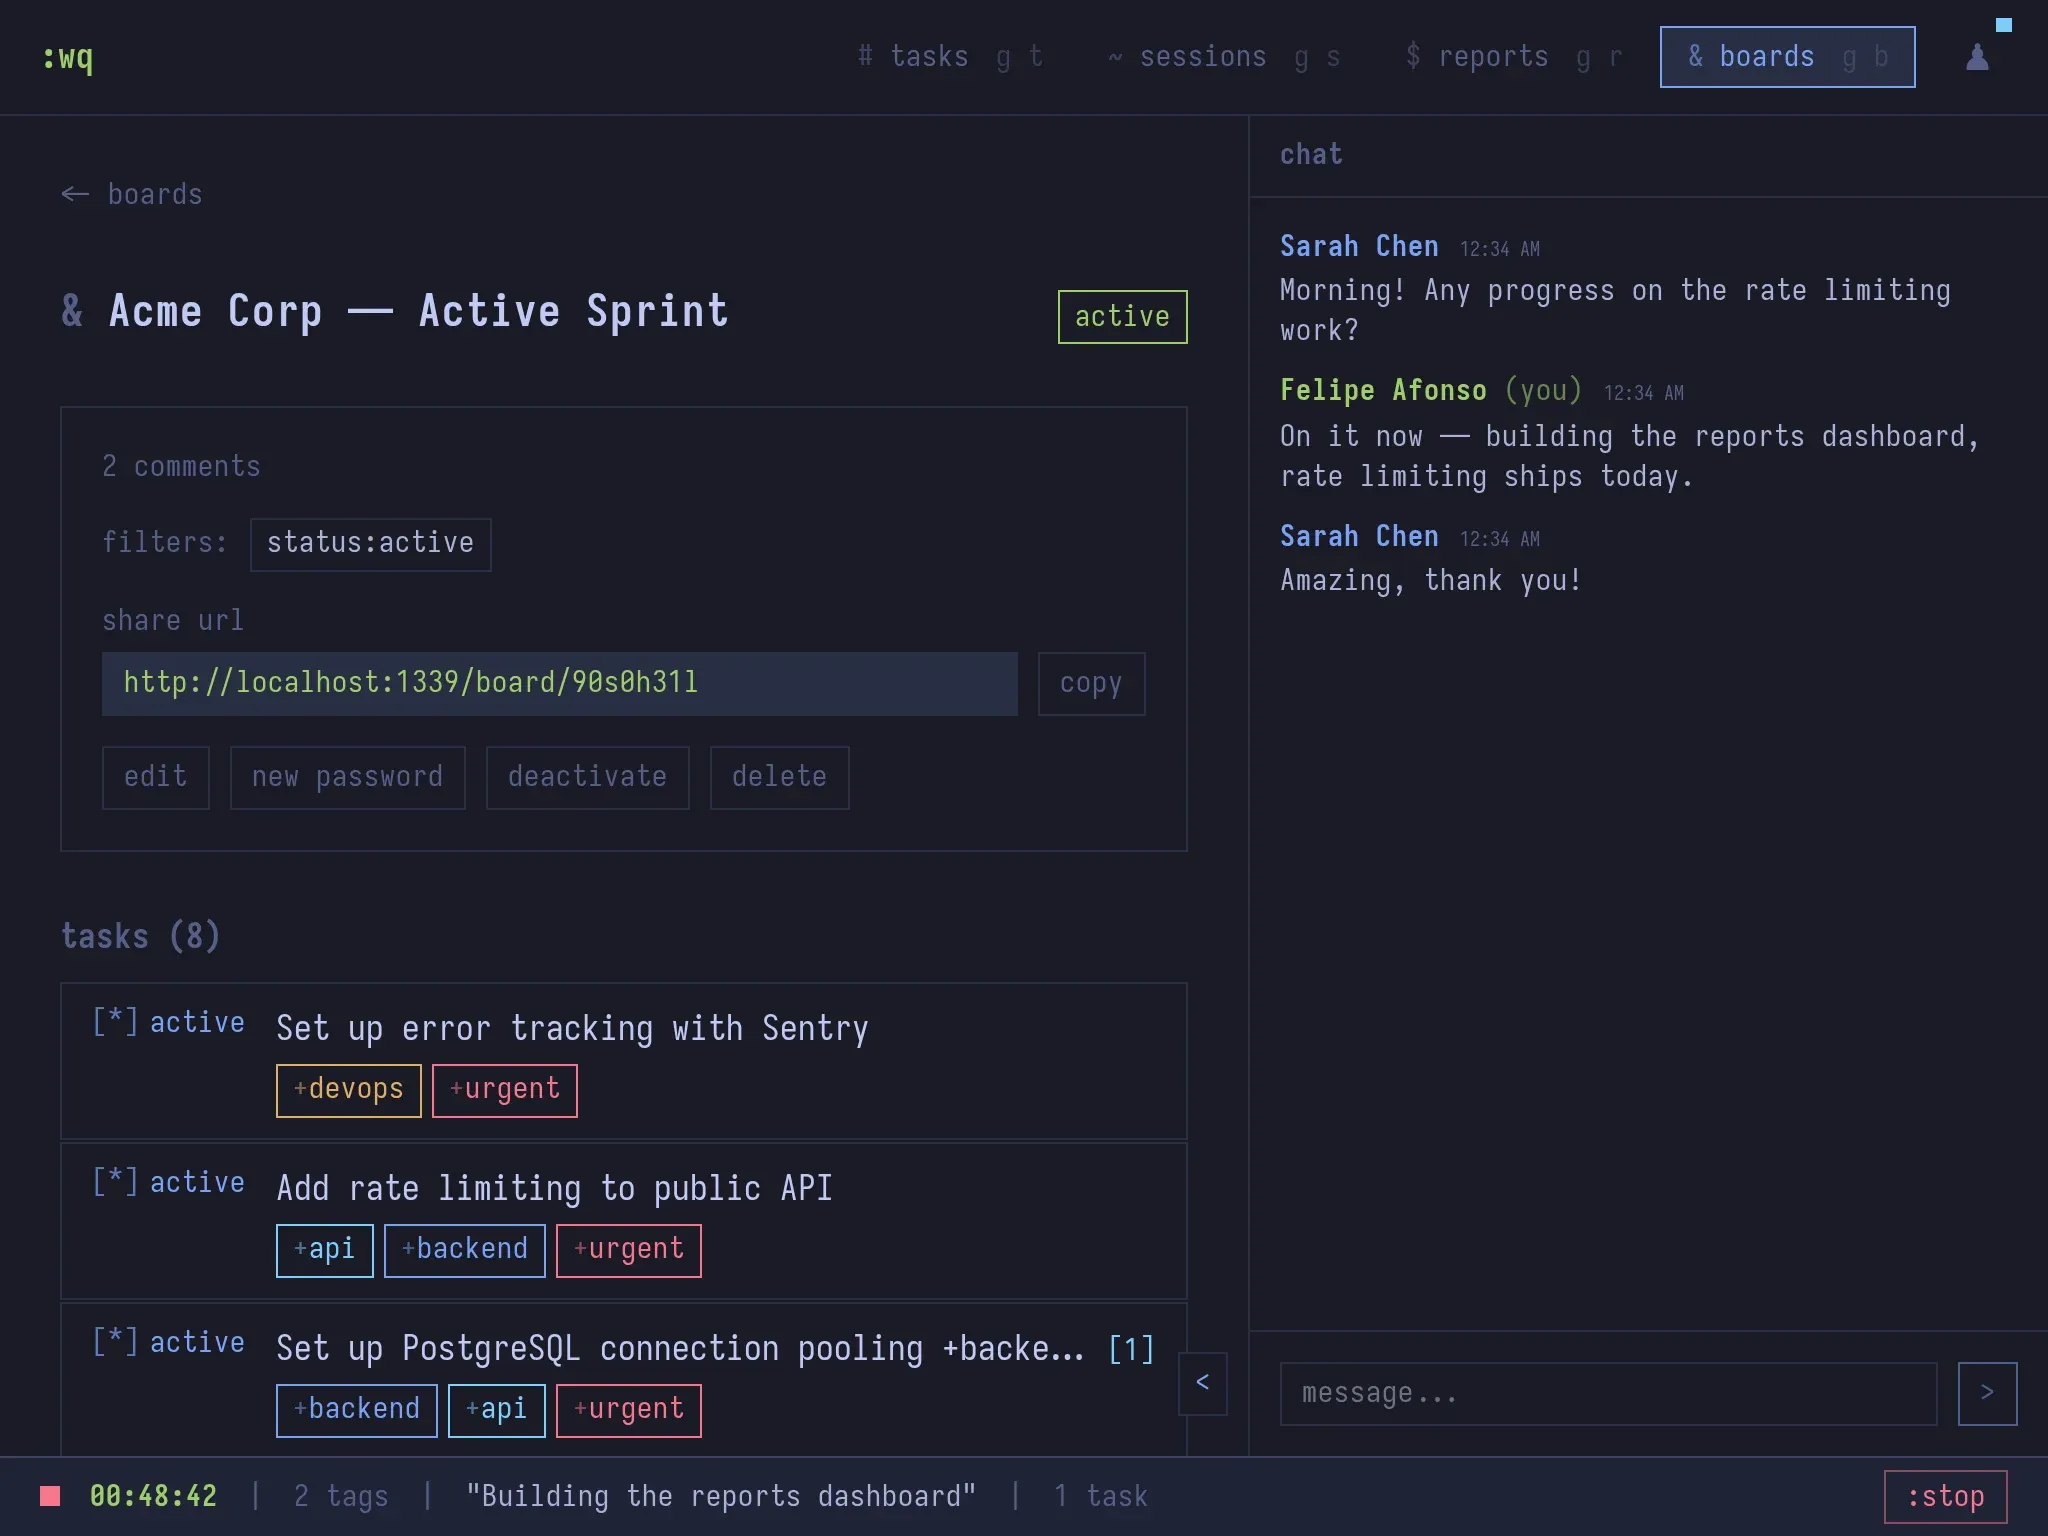Open the tasks nav tab

[950, 57]
